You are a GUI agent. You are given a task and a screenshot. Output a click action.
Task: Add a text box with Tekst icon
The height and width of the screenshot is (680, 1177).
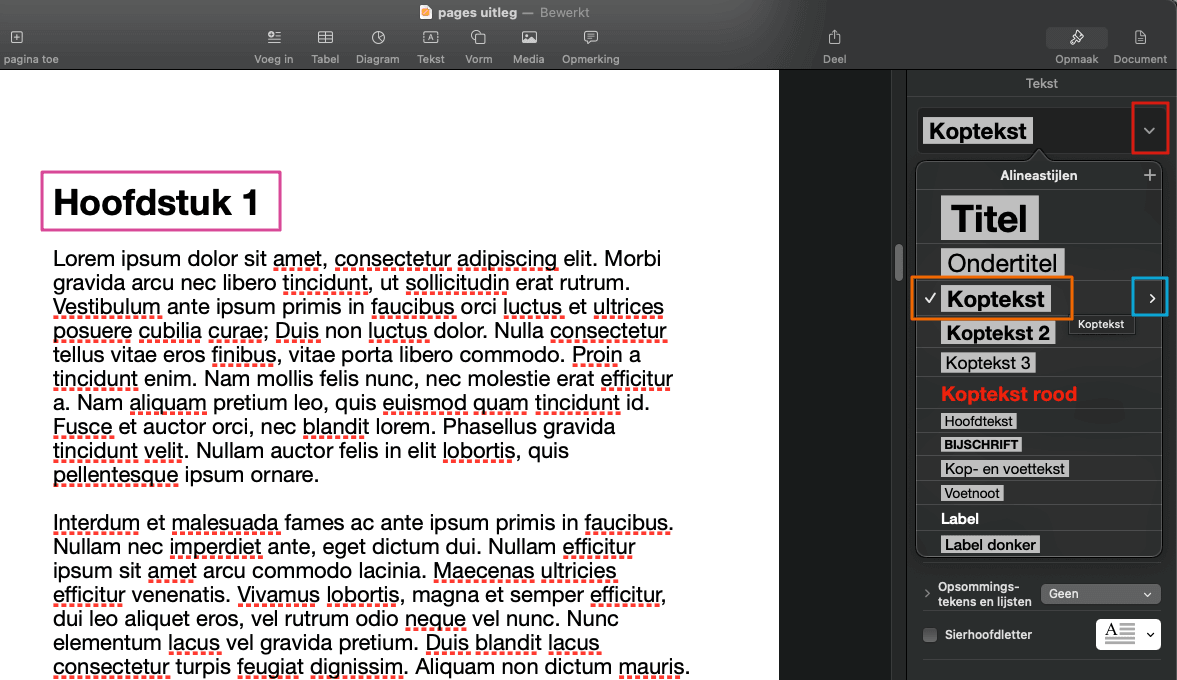pyautogui.click(x=431, y=37)
